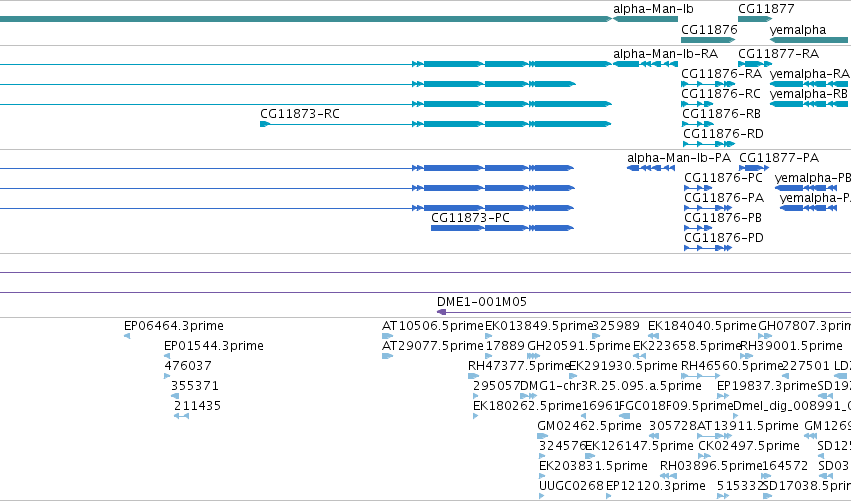Click feature label 324576
851x501 pixels.
(562, 447)
